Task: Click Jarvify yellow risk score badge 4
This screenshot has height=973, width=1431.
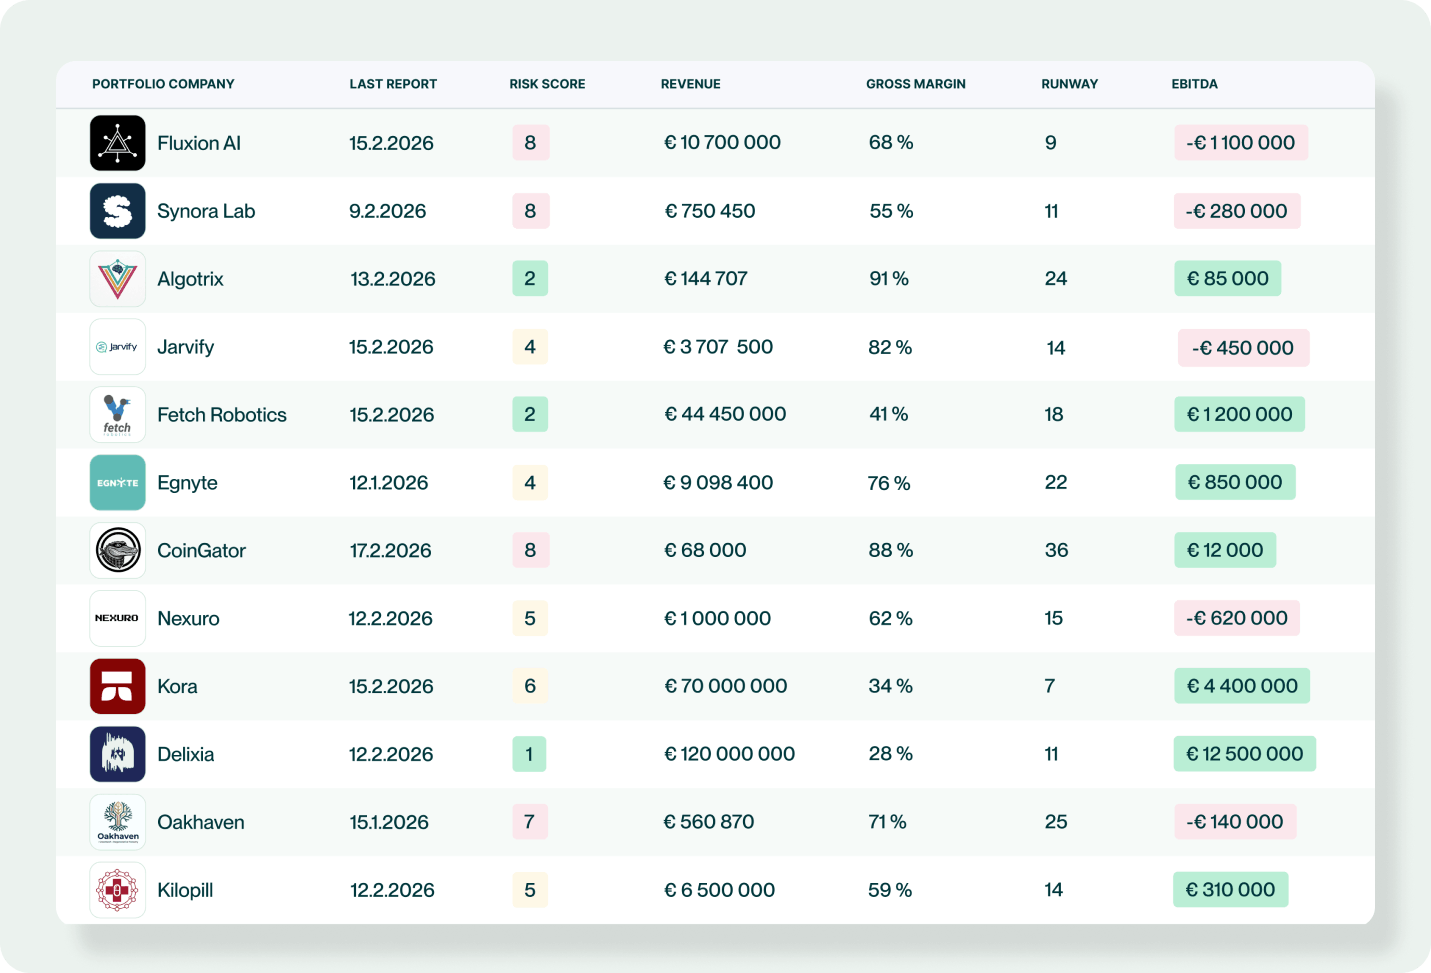Action: pos(530,347)
